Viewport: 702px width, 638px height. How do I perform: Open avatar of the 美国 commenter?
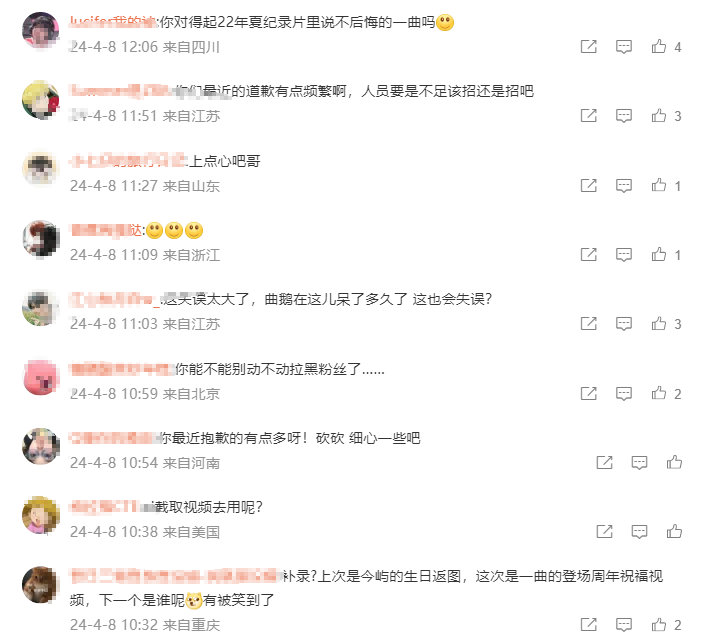coord(41,515)
